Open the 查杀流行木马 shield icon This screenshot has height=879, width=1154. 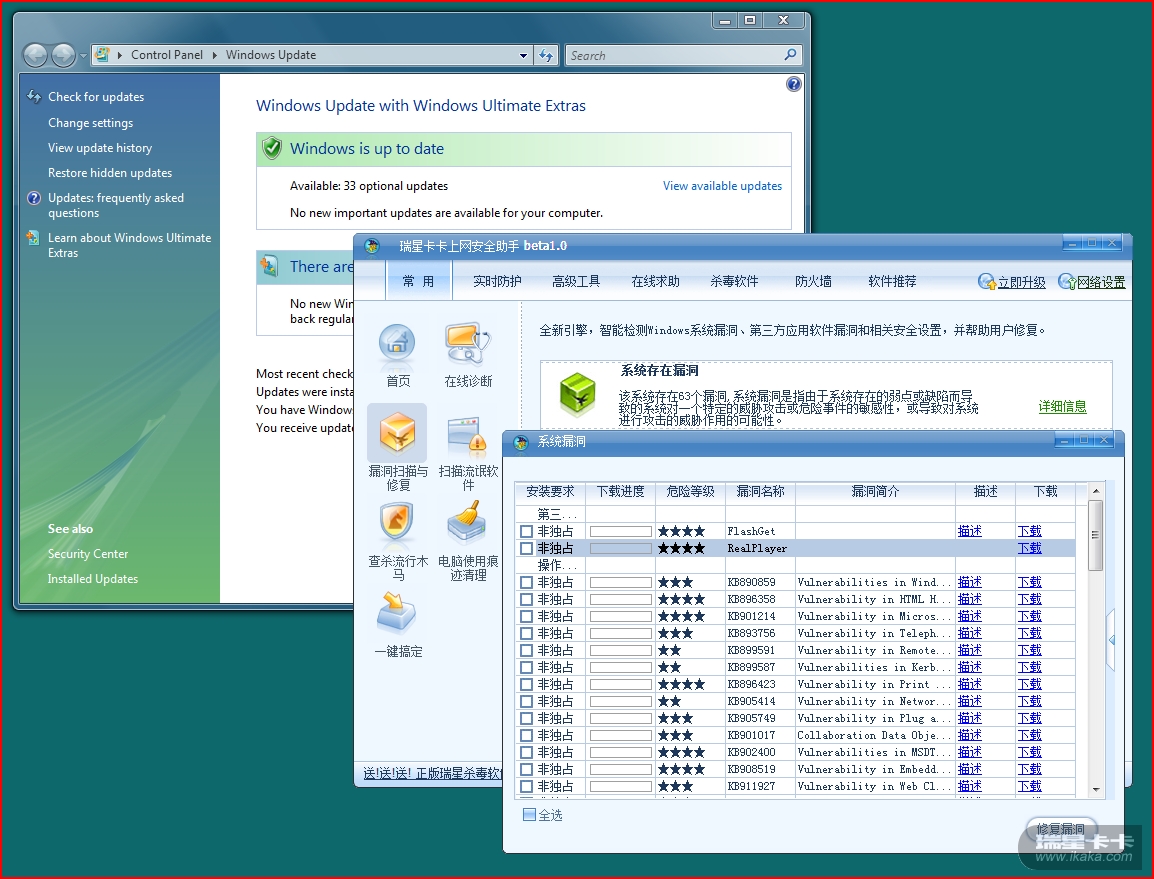click(x=397, y=523)
